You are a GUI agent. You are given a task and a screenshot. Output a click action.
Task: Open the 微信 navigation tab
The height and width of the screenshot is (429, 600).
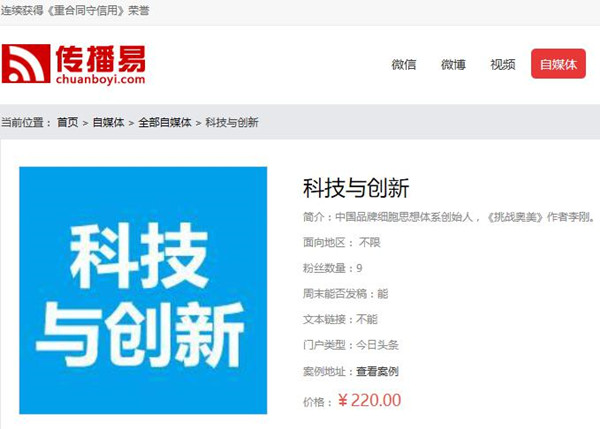point(404,64)
